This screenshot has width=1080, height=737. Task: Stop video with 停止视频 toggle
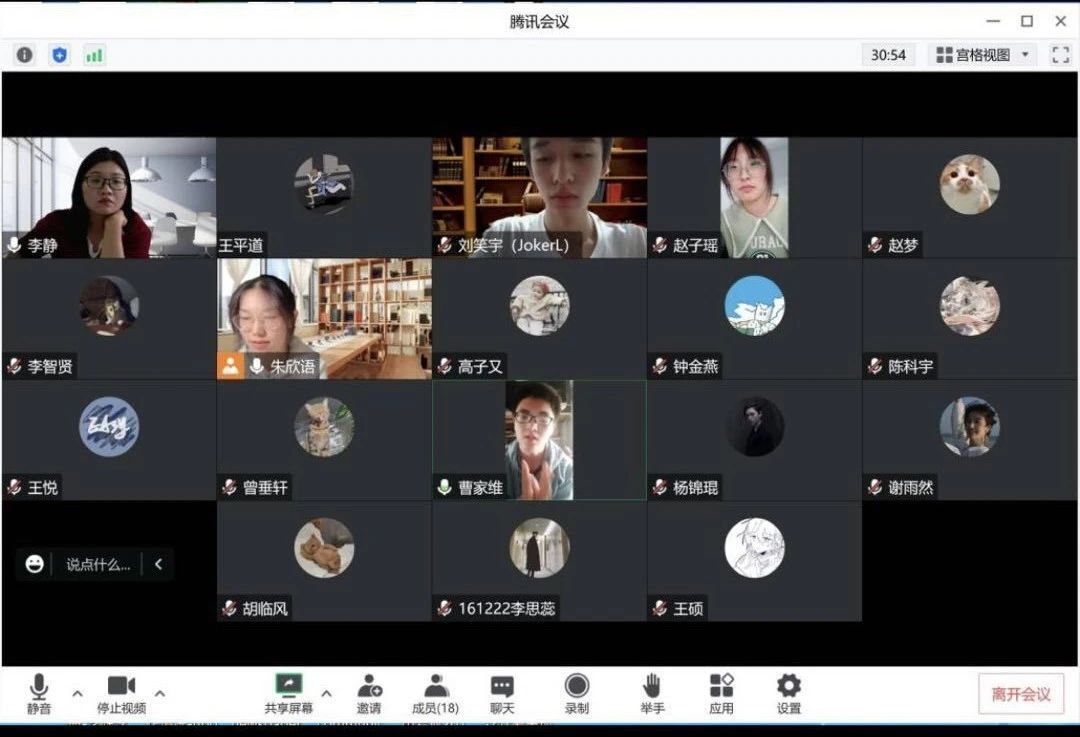(x=121, y=693)
